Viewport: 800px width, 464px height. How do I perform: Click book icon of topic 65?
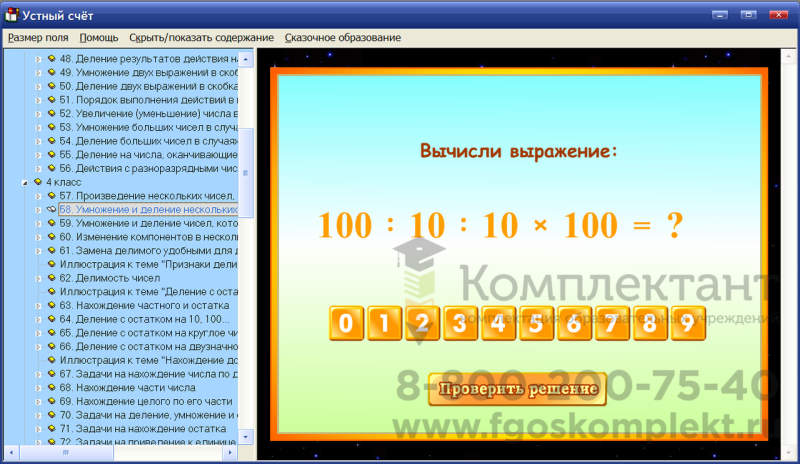(x=52, y=333)
